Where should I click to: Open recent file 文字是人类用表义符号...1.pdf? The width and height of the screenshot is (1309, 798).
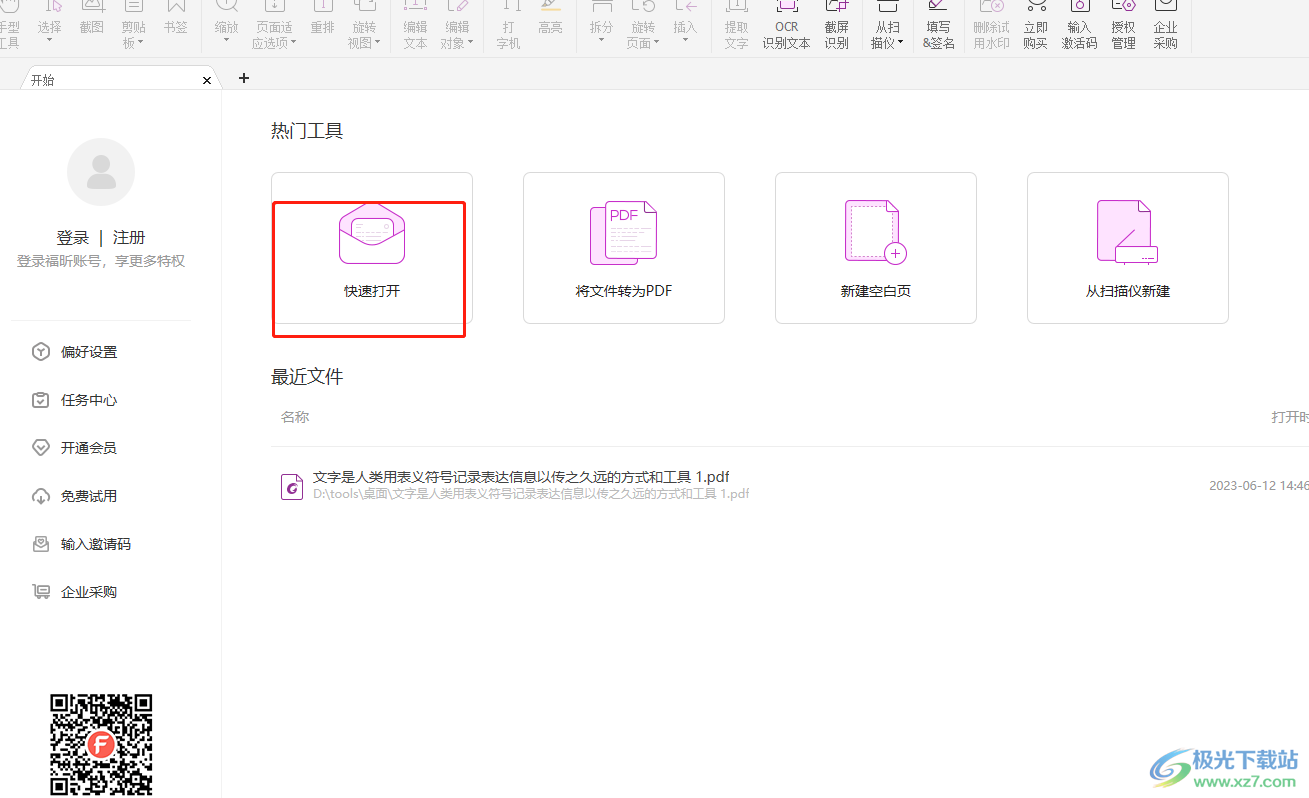pos(521,477)
